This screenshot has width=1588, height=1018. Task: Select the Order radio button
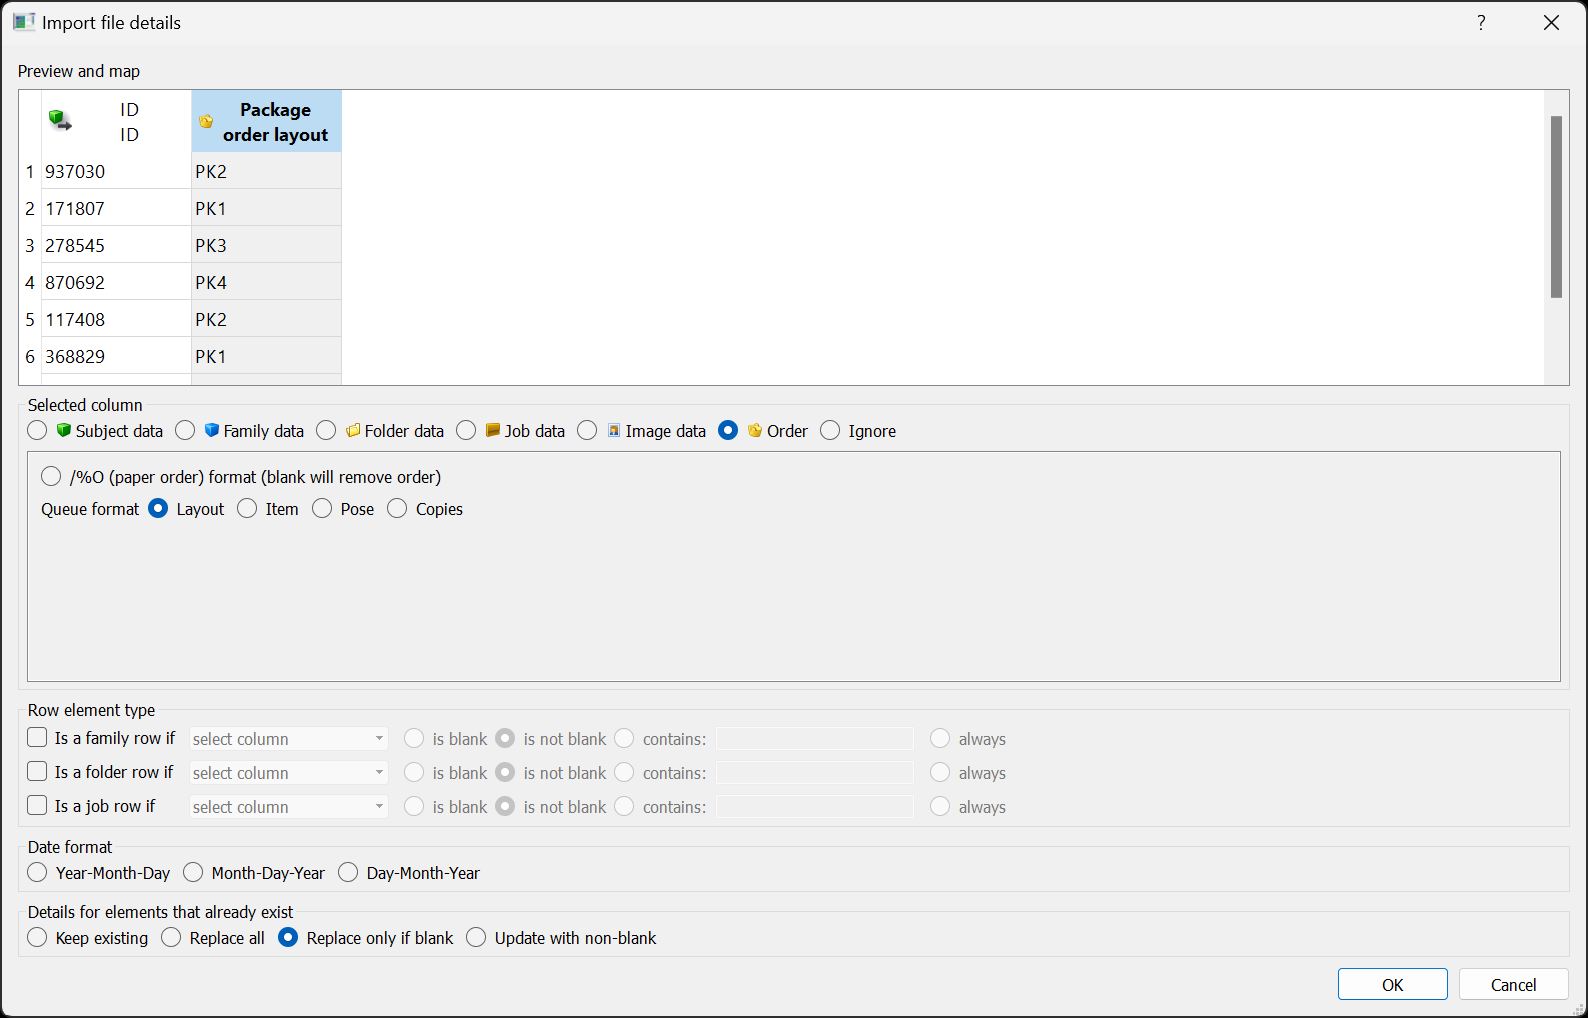click(x=728, y=430)
